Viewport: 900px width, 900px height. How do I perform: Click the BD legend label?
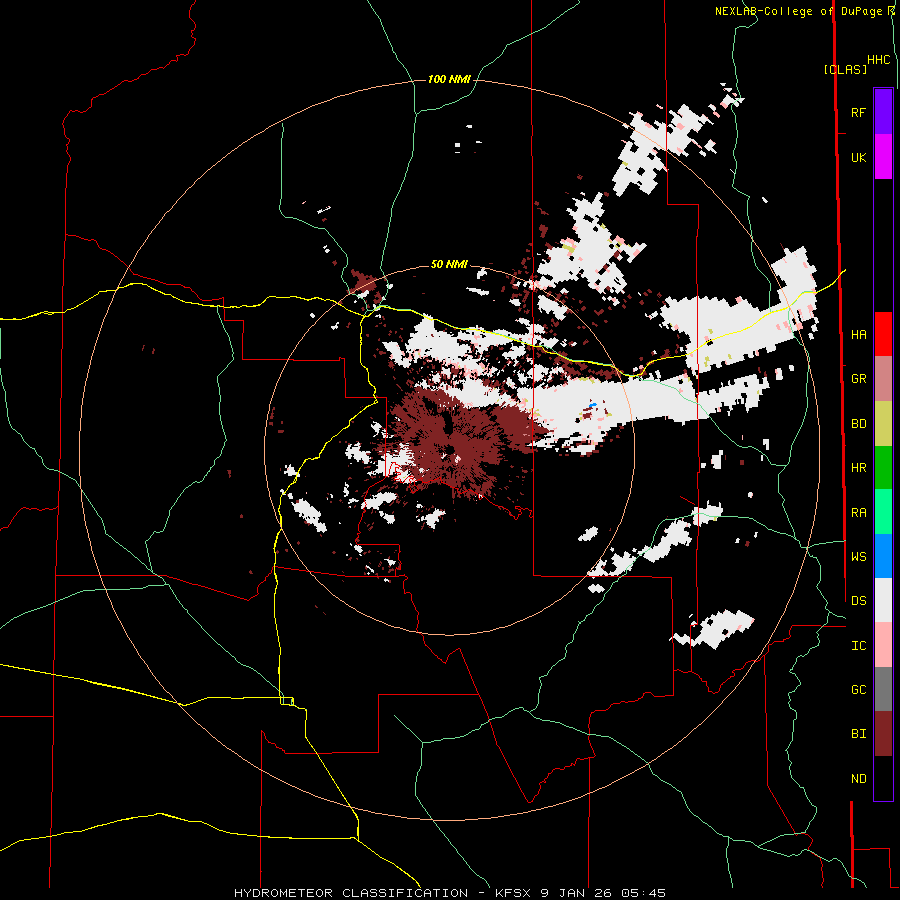pyautogui.click(x=859, y=424)
